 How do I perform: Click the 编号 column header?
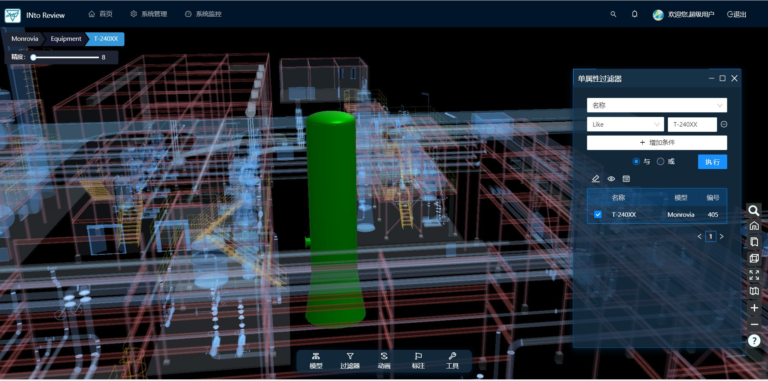coord(713,198)
